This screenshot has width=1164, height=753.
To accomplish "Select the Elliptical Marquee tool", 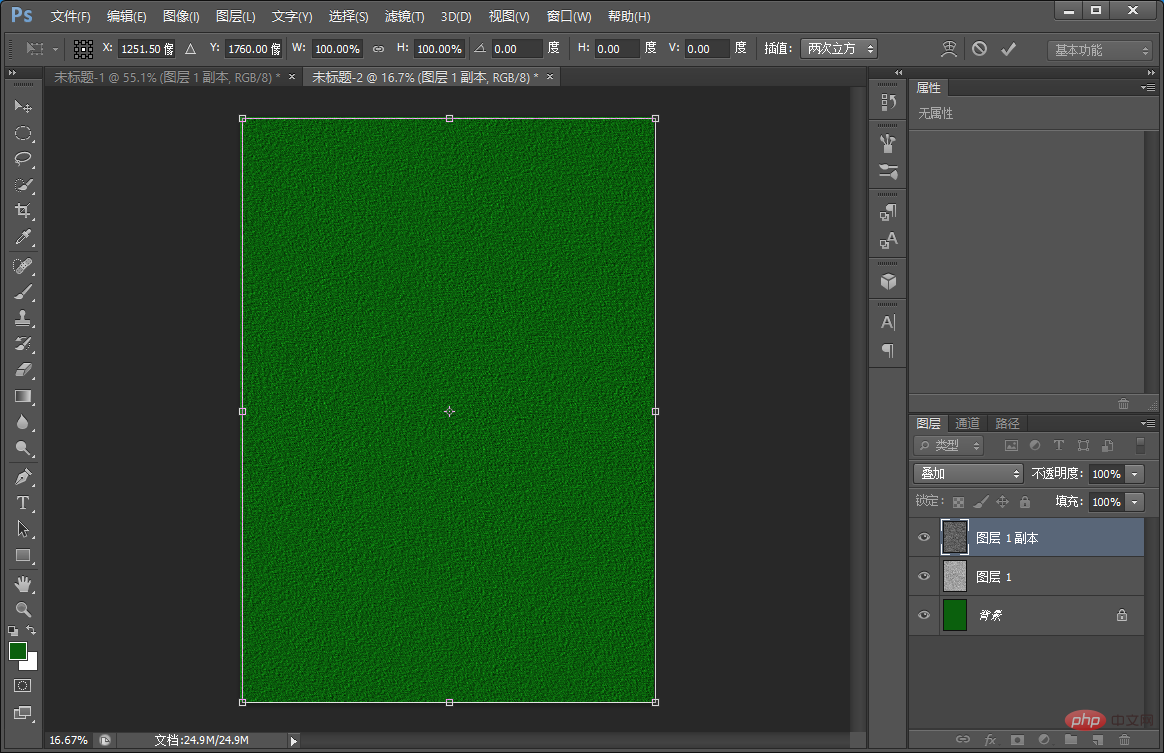I will 23,133.
